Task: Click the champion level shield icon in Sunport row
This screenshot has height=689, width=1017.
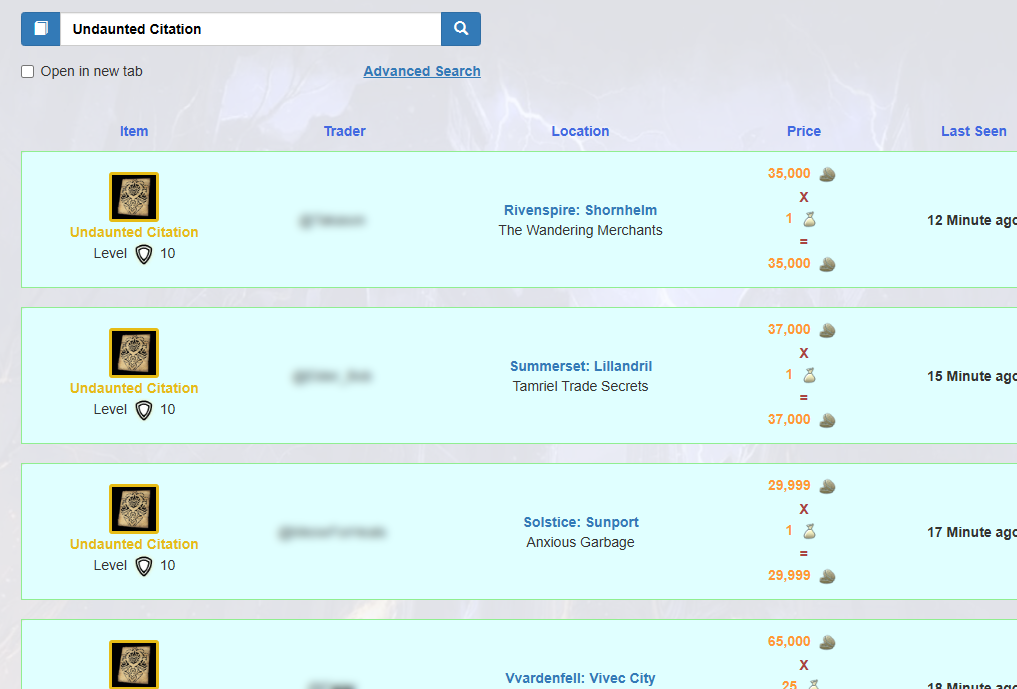Action: tap(143, 566)
